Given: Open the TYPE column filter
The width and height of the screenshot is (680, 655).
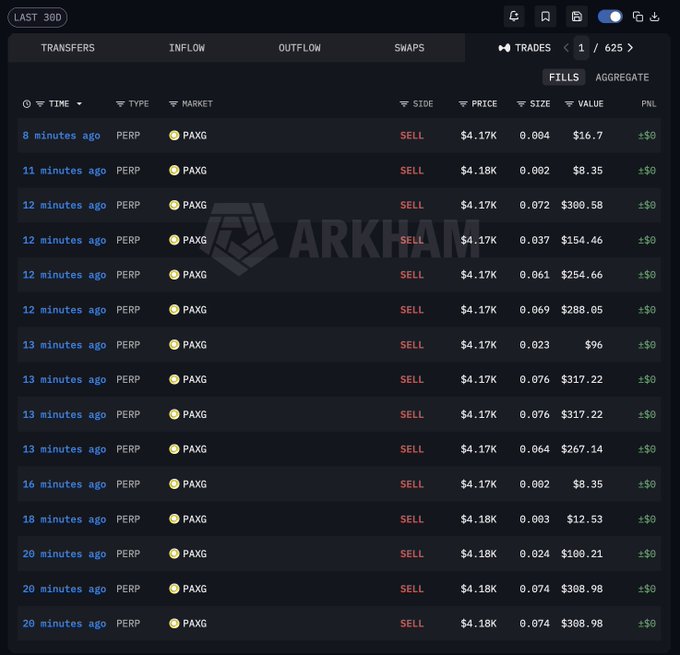Looking at the screenshot, I should coord(120,104).
